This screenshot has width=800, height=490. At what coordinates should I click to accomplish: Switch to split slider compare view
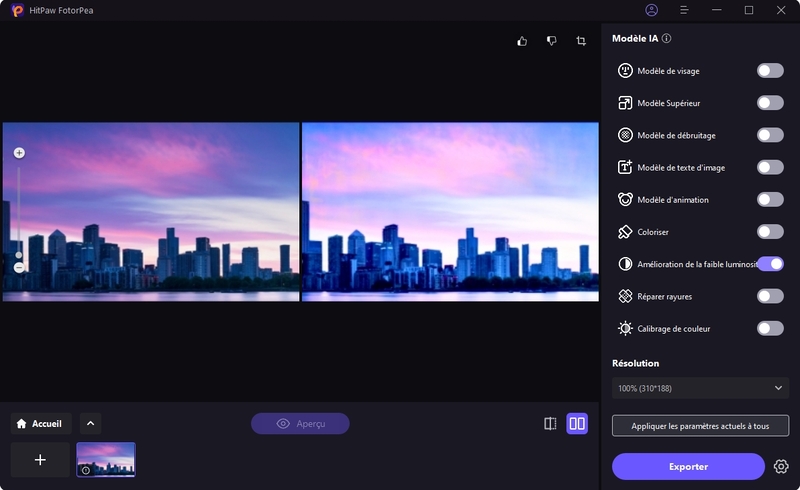point(550,424)
